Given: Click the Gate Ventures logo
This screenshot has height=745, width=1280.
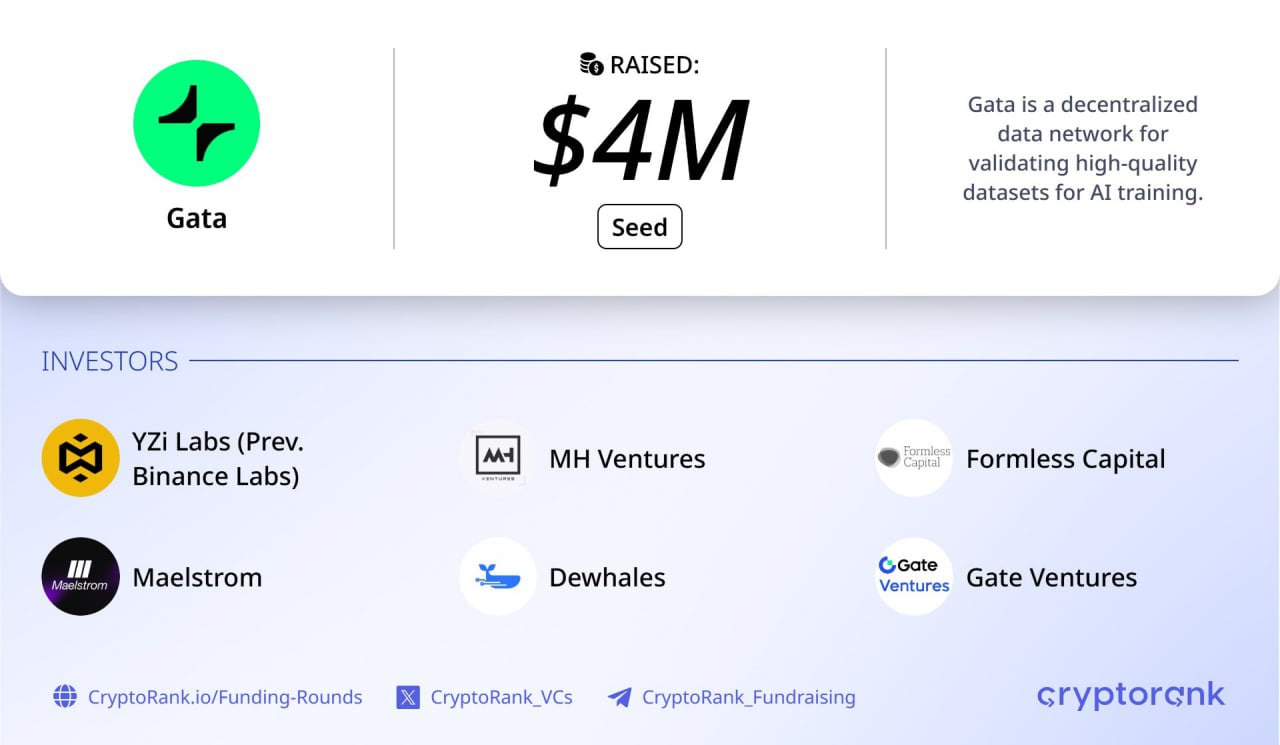Looking at the screenshot, I should (x=914, y=576).
